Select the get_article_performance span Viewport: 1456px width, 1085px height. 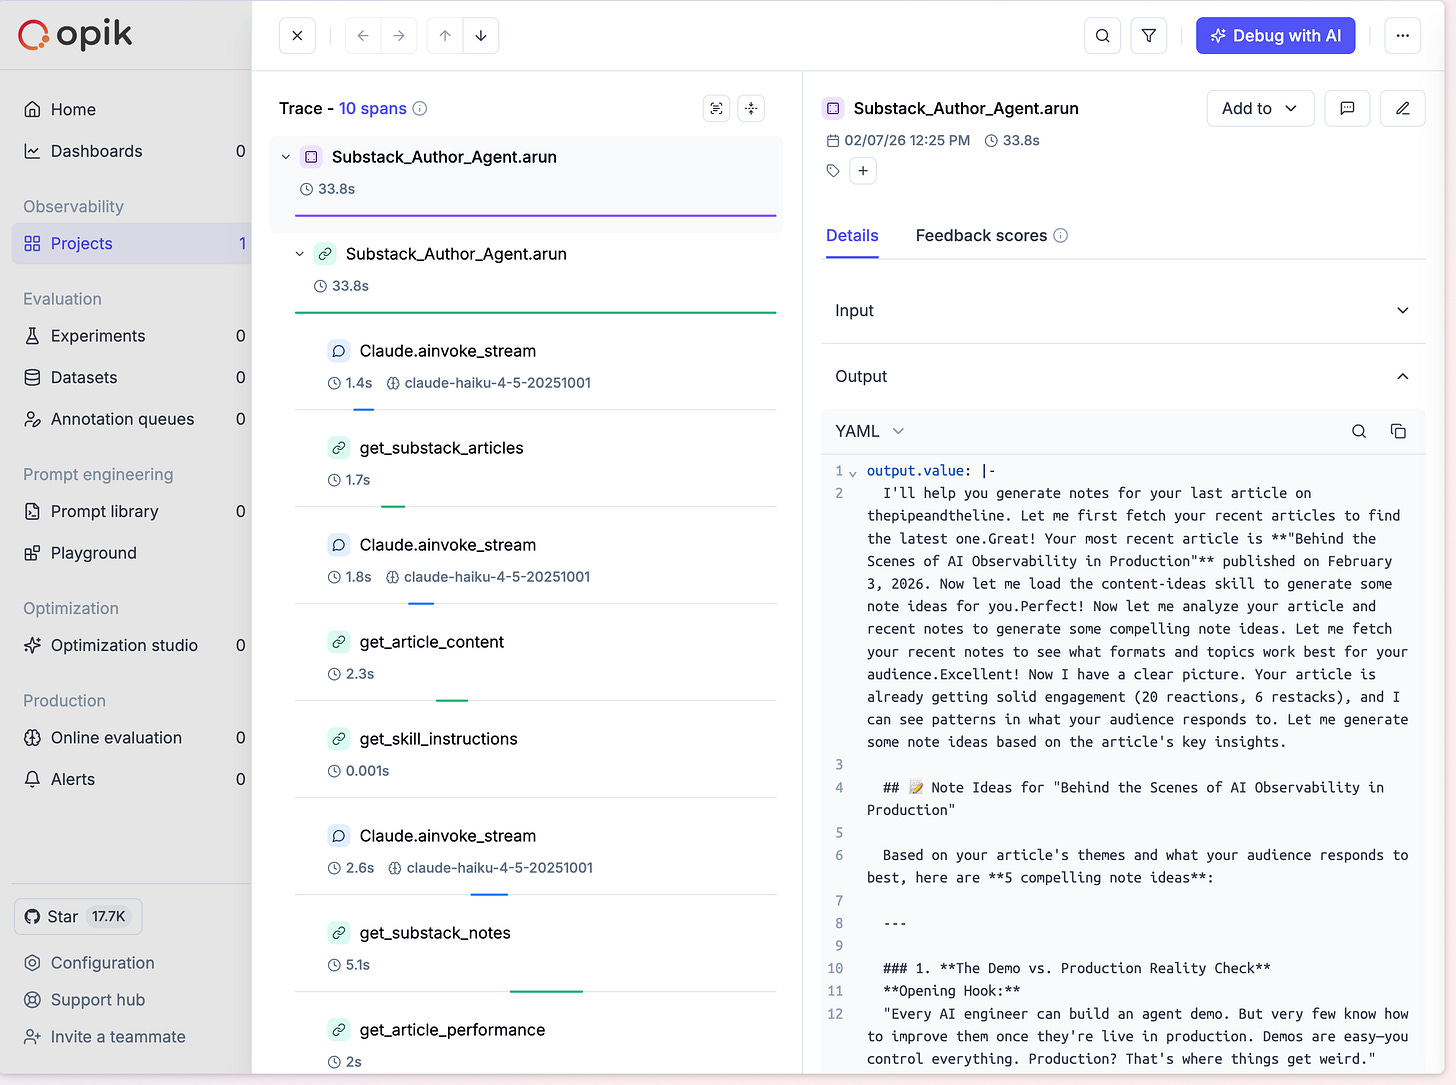click(535, 1045)
